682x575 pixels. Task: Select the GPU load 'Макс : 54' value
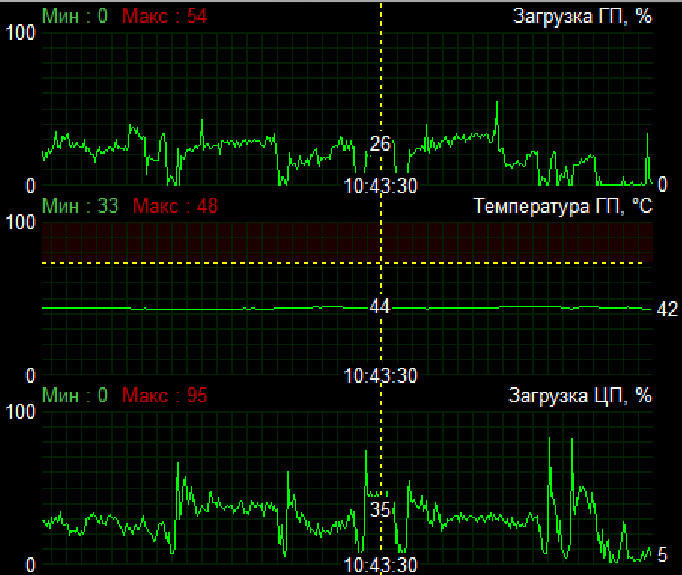[164, 16]
